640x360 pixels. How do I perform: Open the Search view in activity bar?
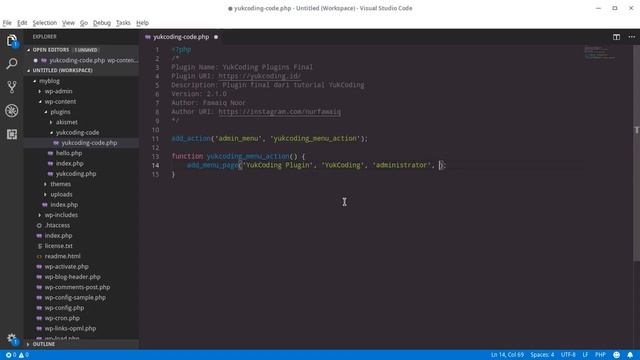[x=12, y=63]
